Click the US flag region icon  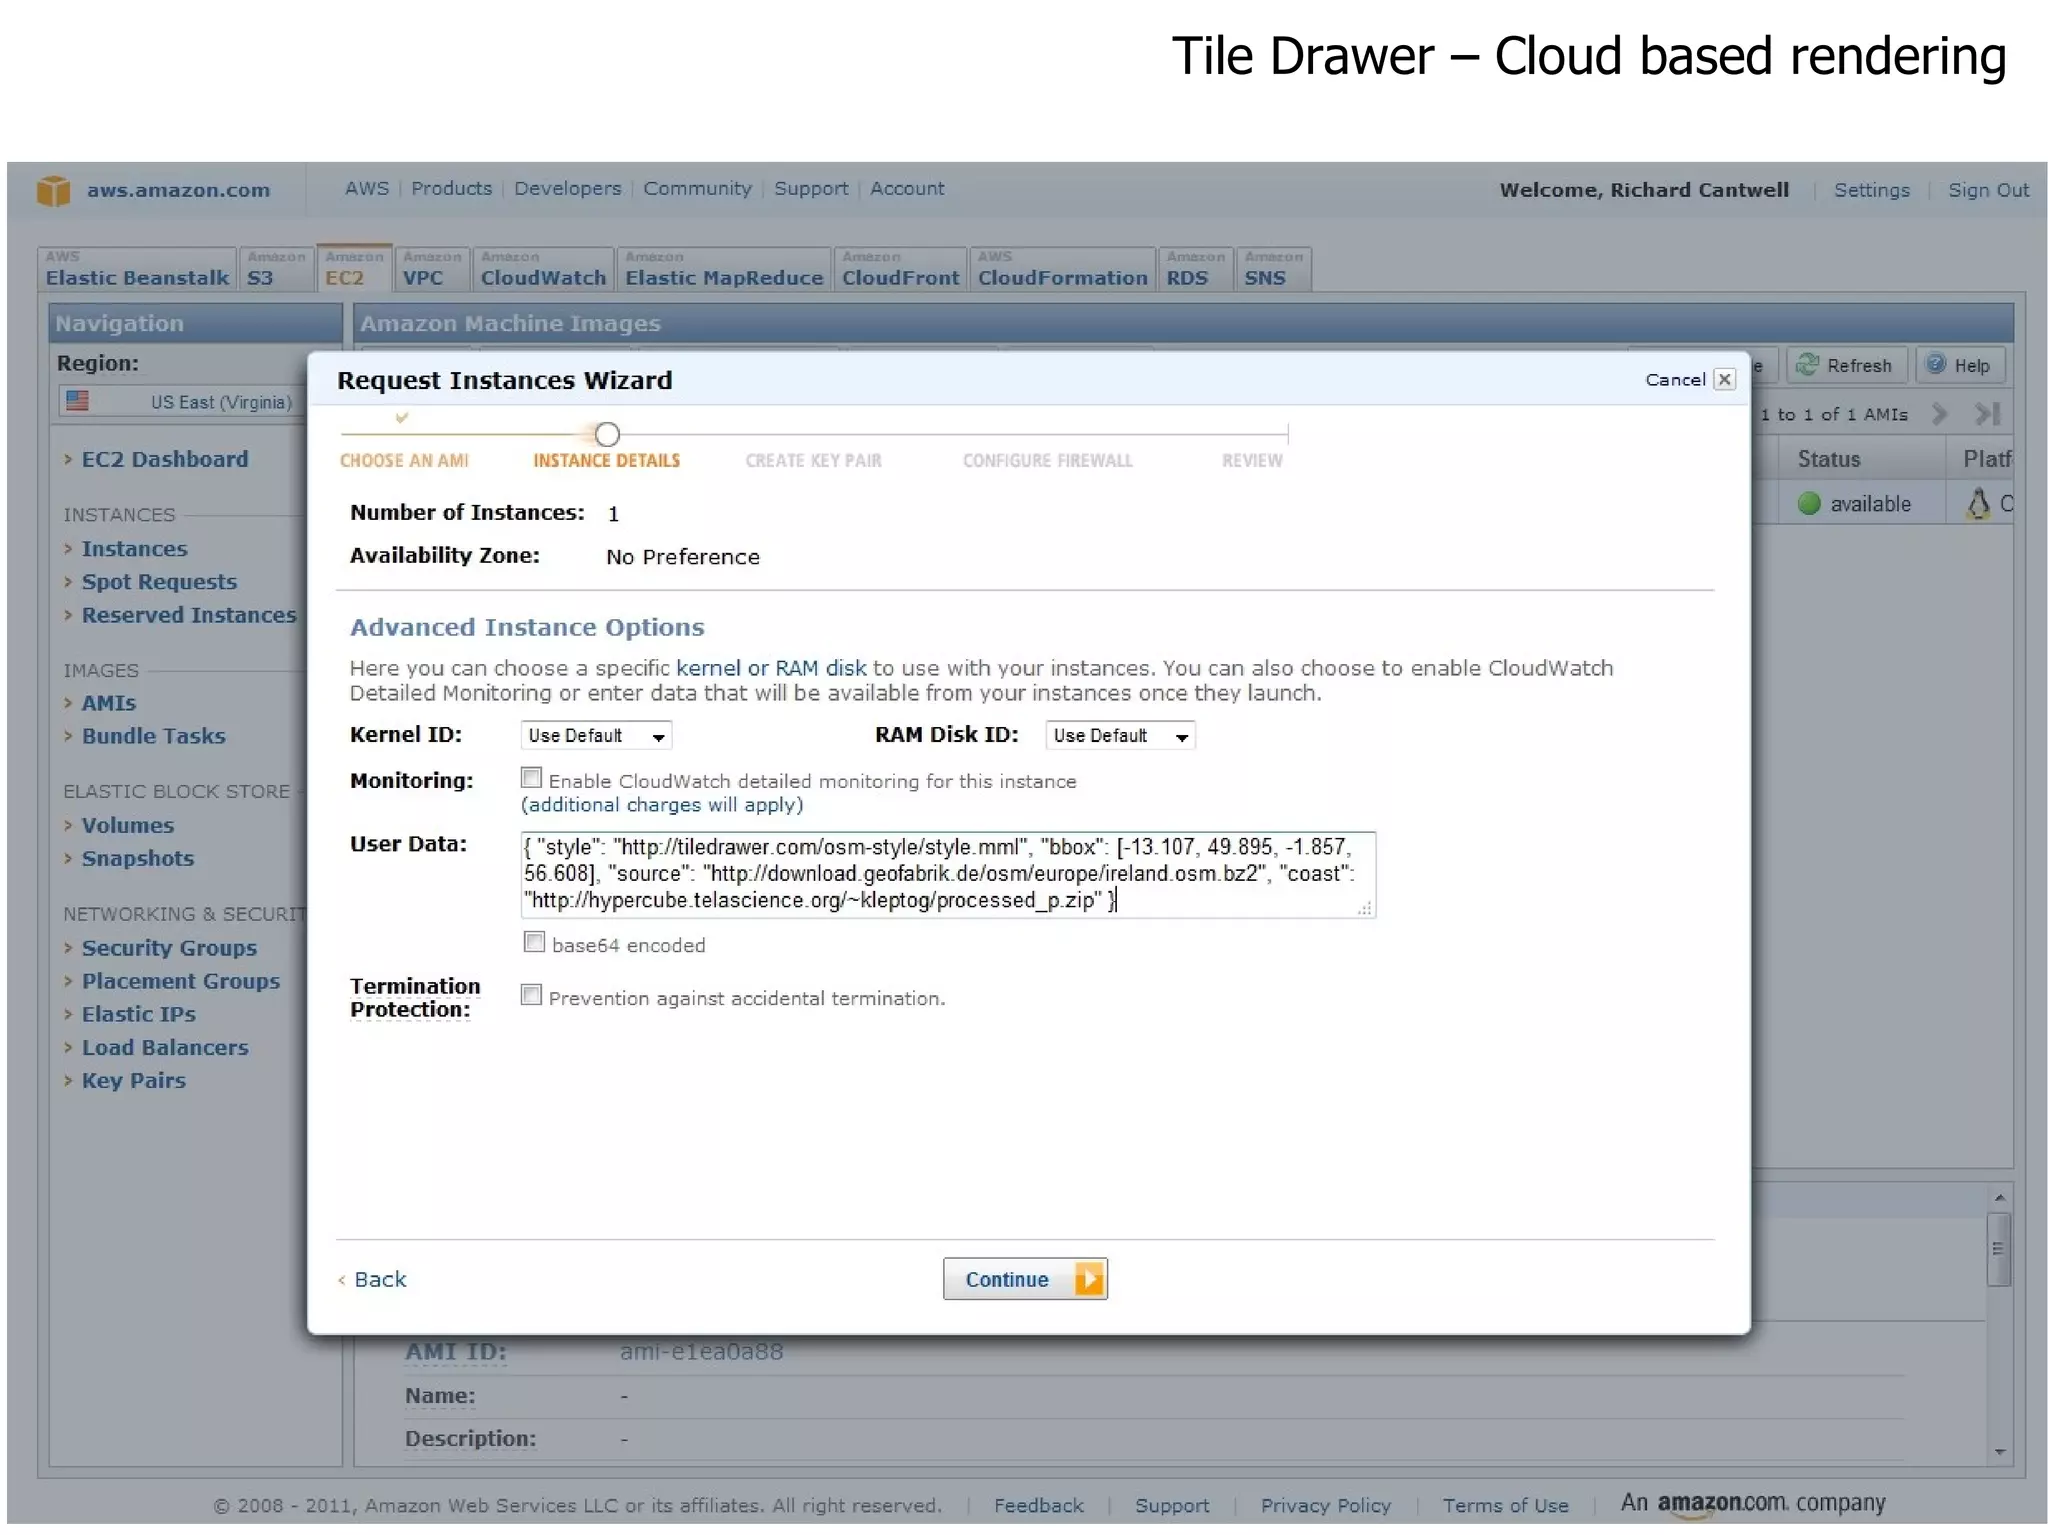coord(77,401)
